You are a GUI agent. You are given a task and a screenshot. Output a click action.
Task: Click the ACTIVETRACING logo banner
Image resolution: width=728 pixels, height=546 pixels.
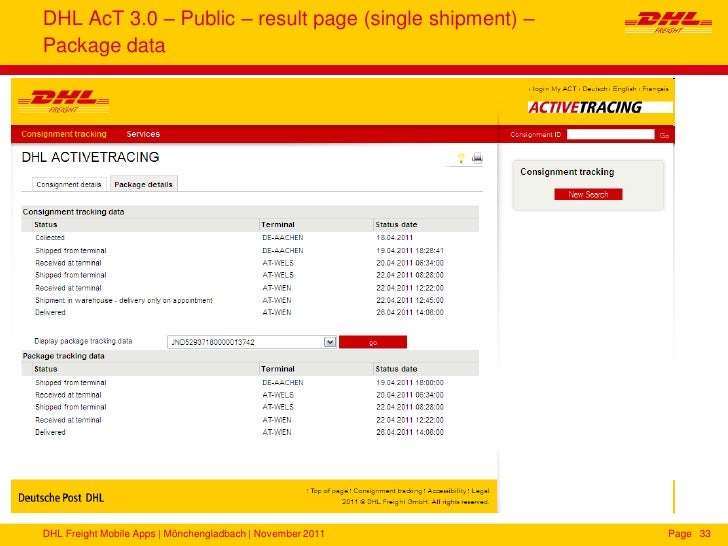(600, 107)
